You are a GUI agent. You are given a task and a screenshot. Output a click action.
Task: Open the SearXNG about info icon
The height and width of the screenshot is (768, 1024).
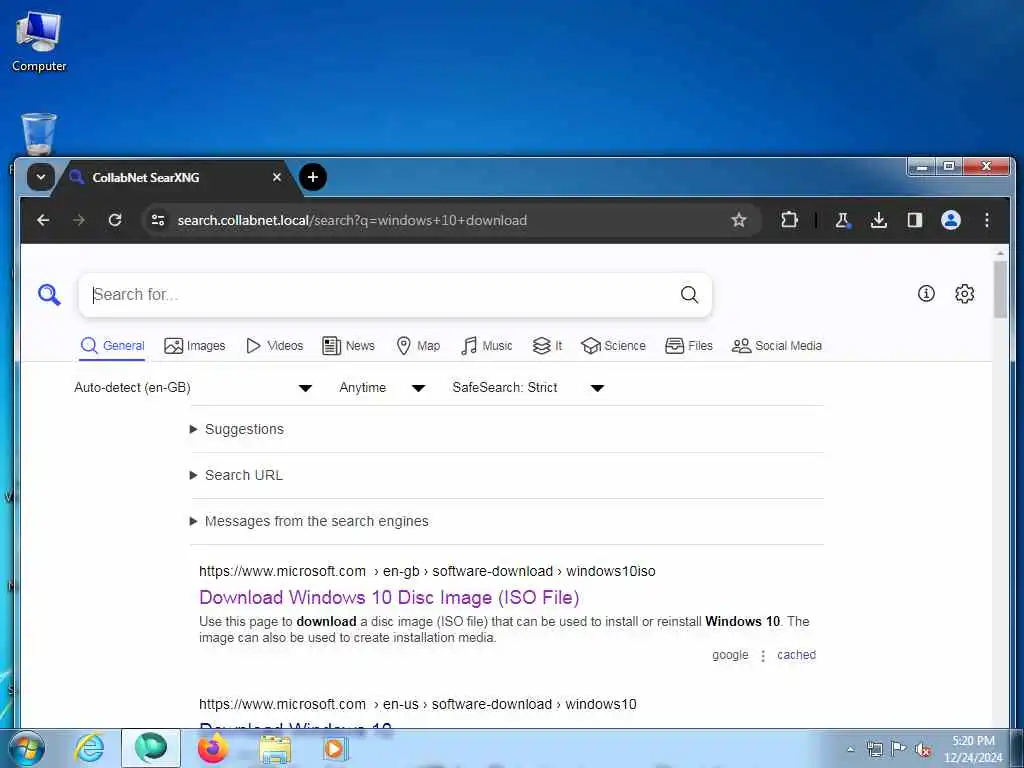(x=926, y=294)
